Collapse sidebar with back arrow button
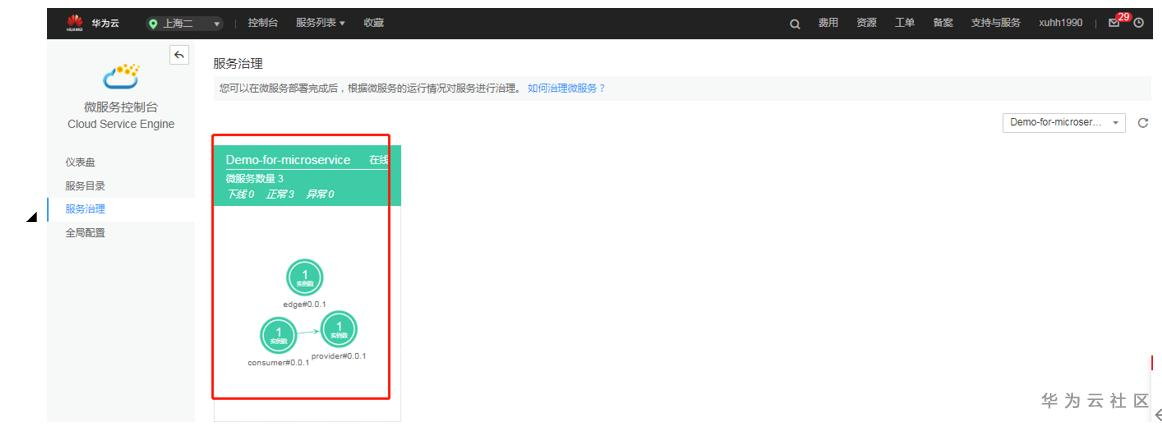The width and height of the screenshot is (1162, 426). [x=179, y=56]
